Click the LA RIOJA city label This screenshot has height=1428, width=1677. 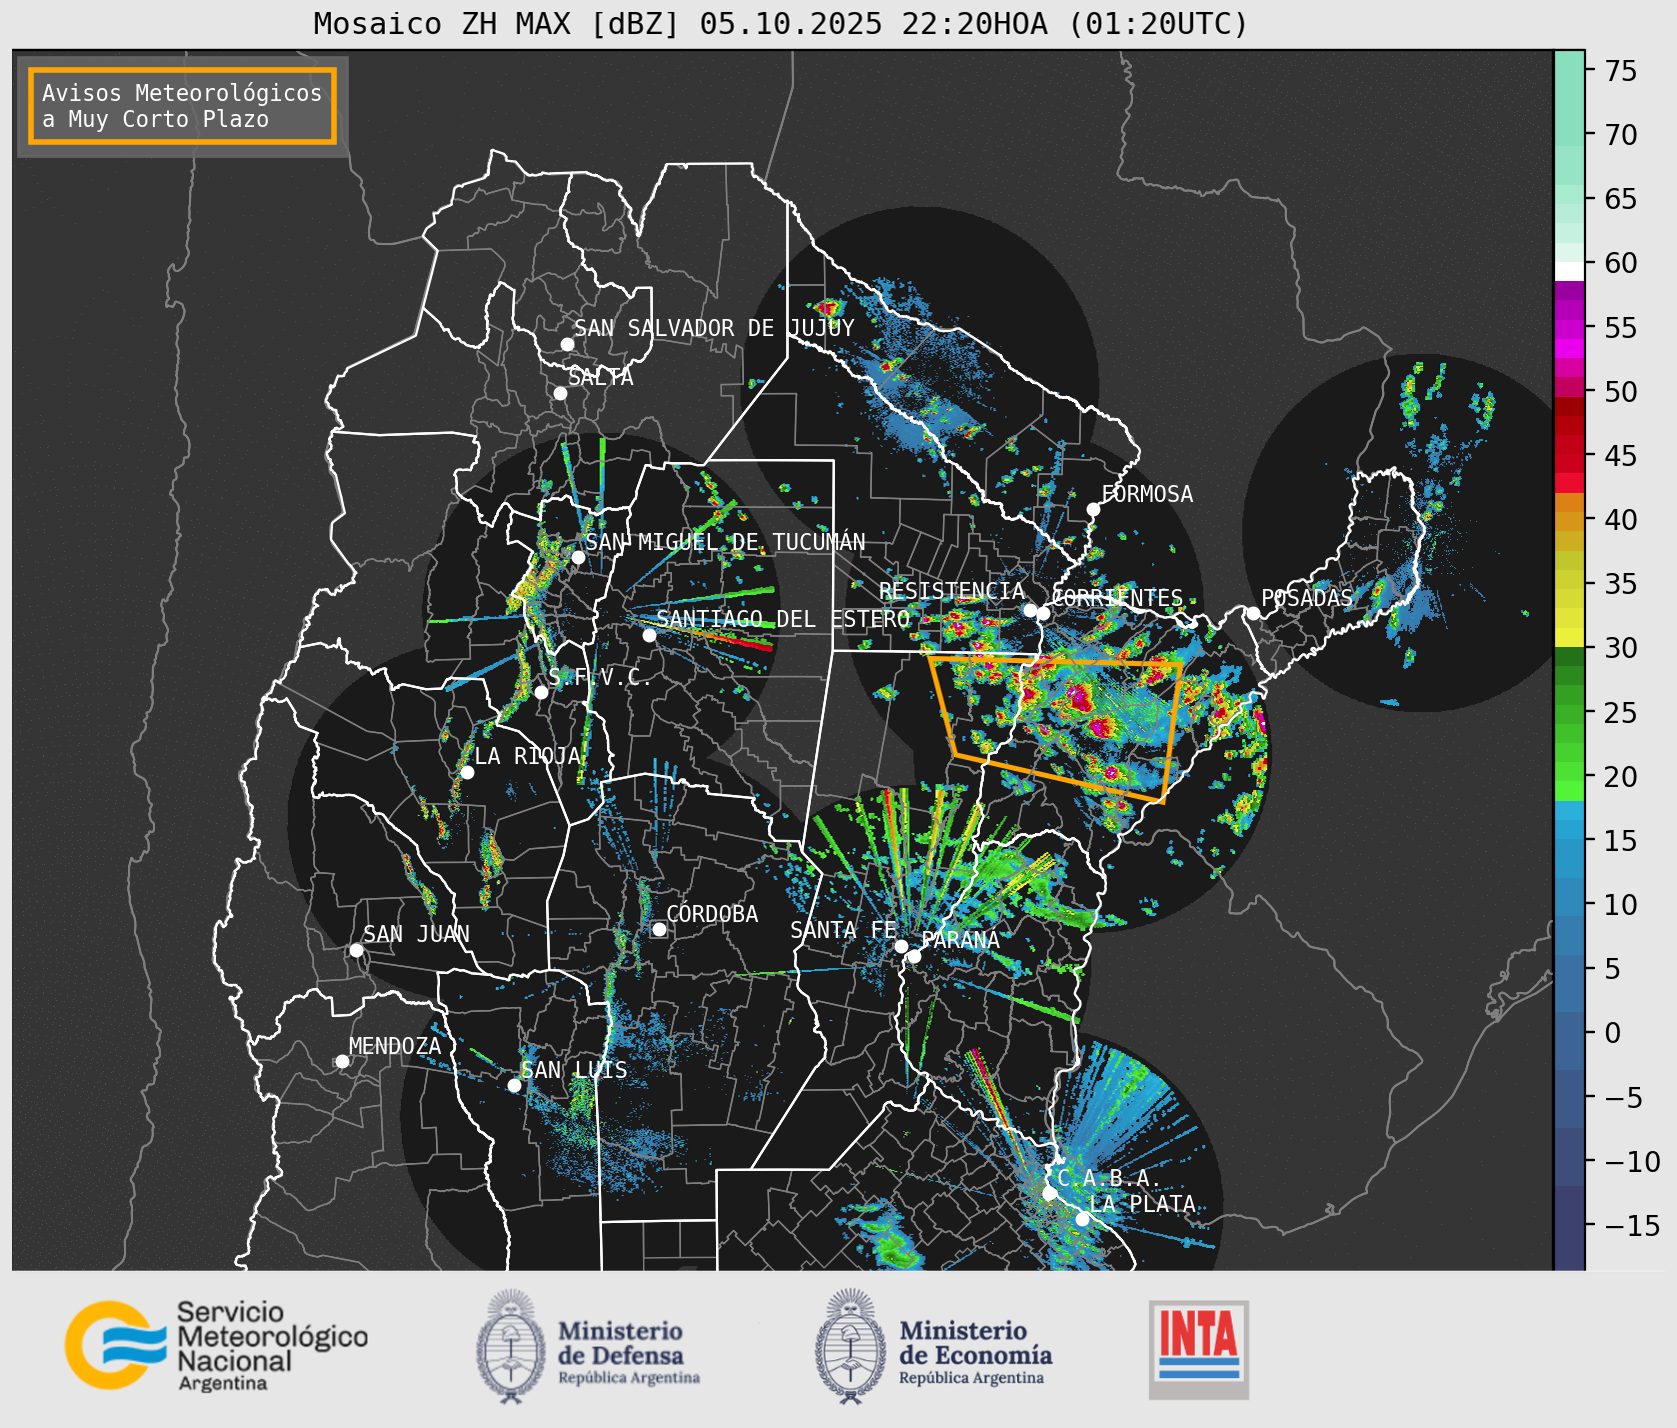(x=528, y=756)
